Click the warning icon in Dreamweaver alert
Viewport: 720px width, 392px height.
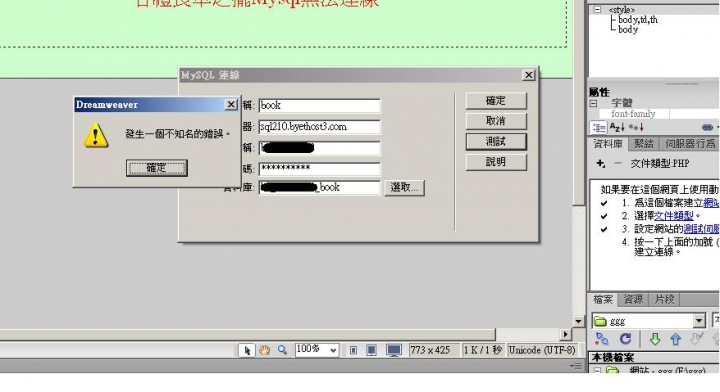(96, 135)
